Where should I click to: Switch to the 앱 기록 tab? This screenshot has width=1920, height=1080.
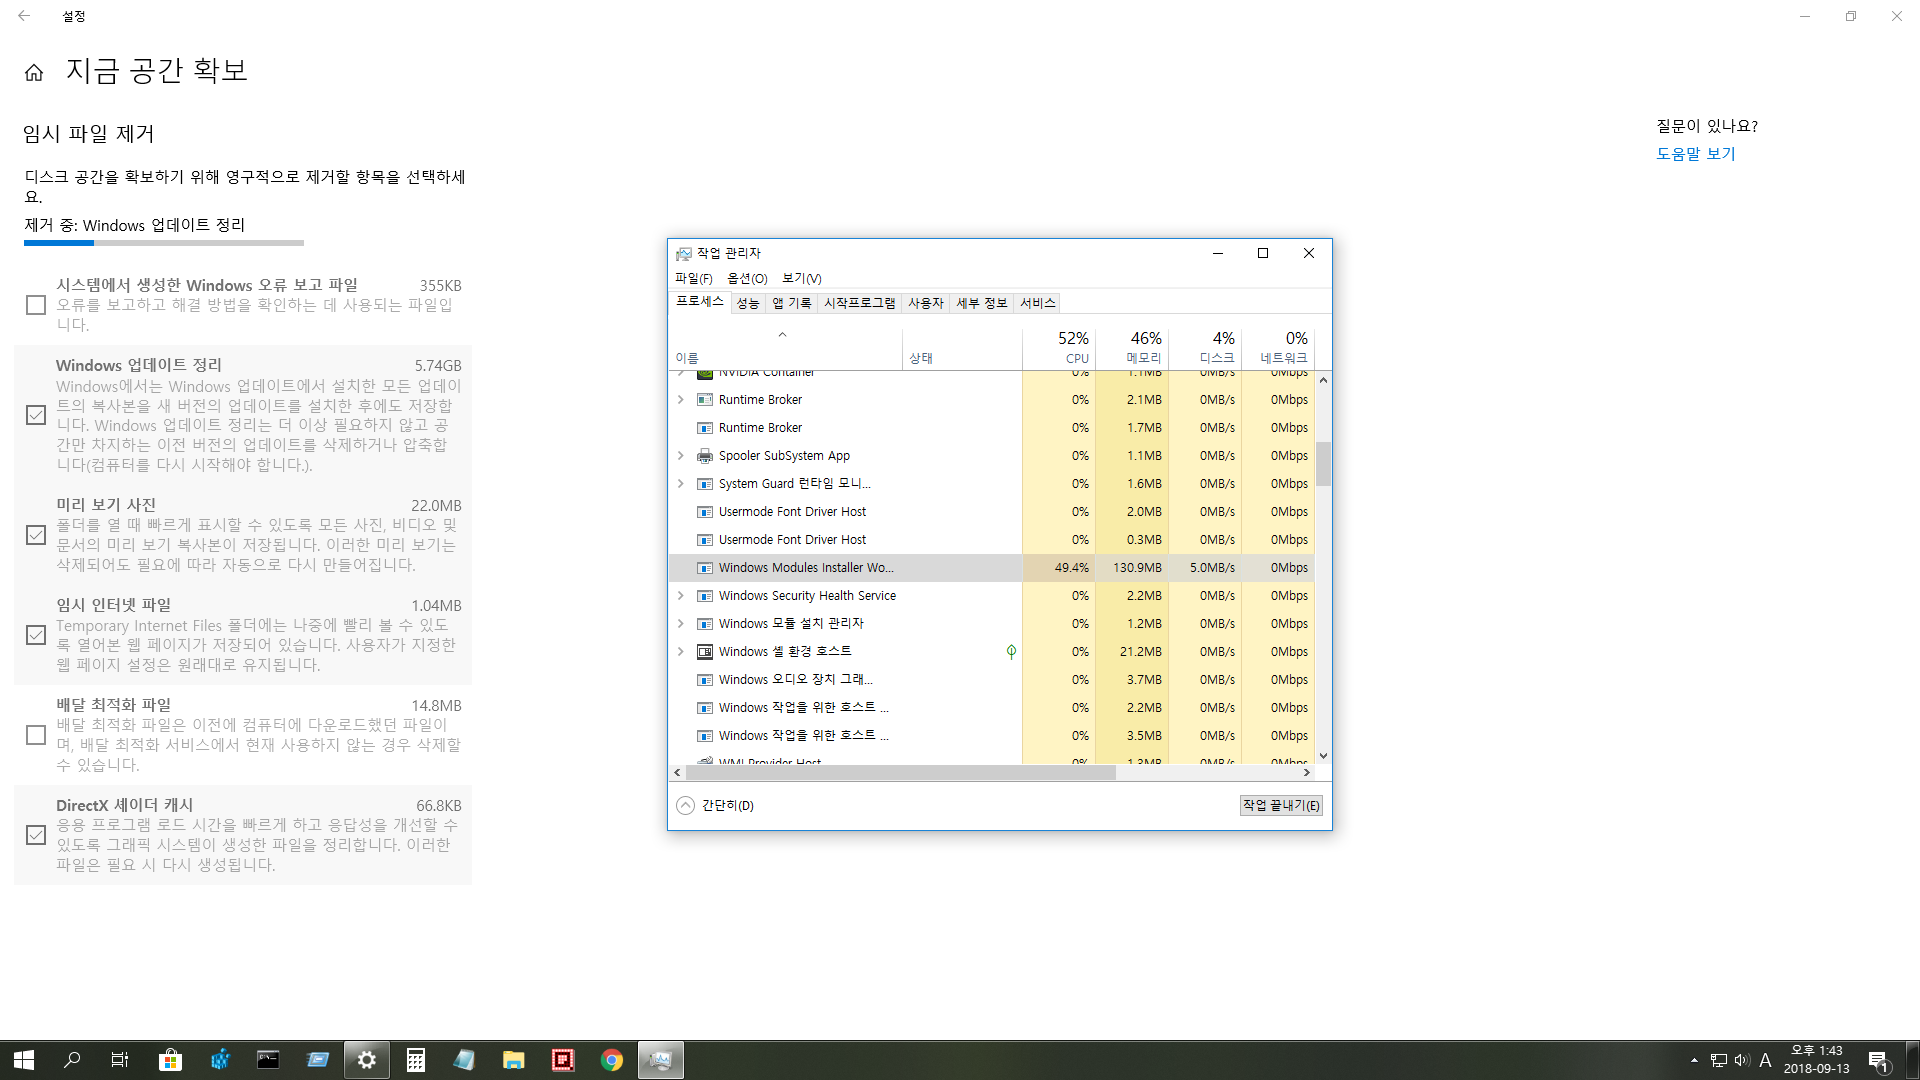tap(791, 303)
